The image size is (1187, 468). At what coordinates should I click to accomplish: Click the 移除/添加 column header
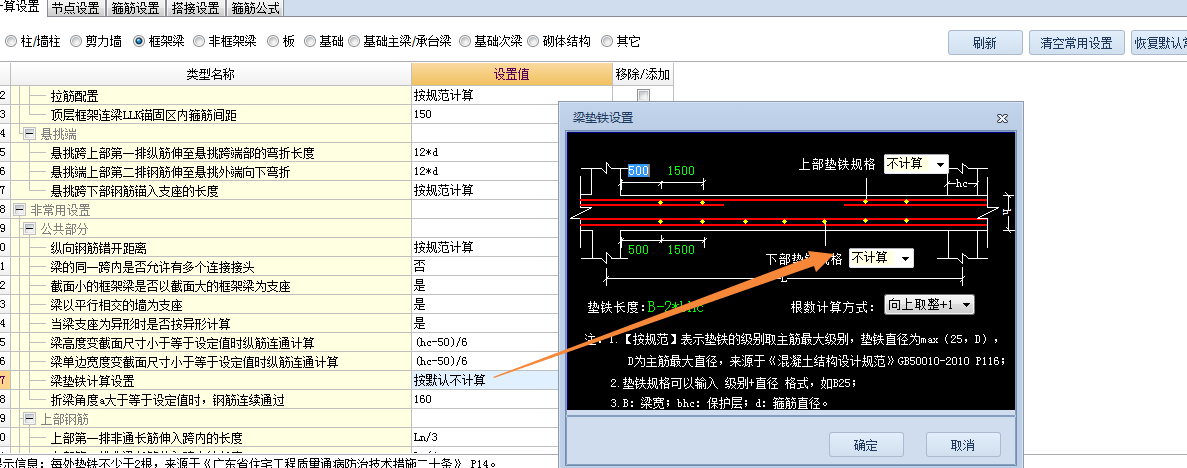(x=643, y=74)
